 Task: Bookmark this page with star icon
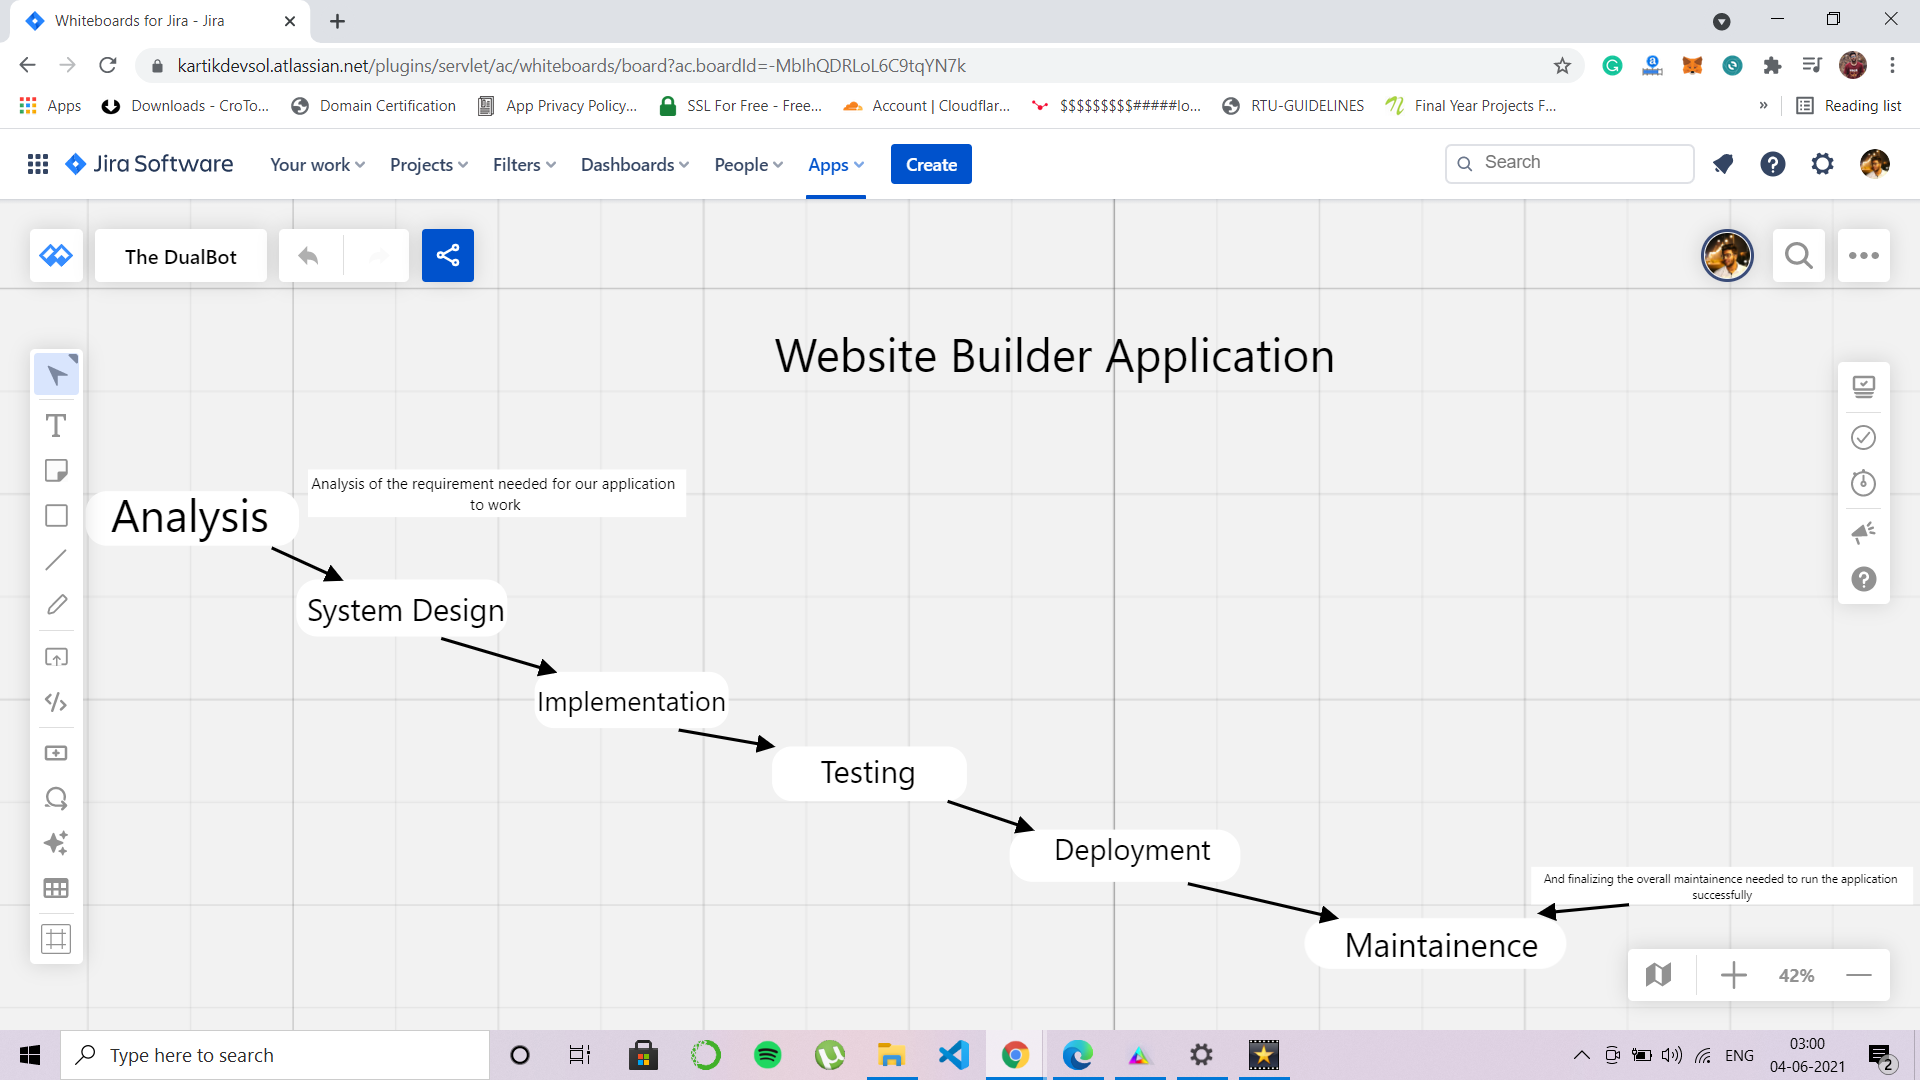click(x=1562, y=66)
